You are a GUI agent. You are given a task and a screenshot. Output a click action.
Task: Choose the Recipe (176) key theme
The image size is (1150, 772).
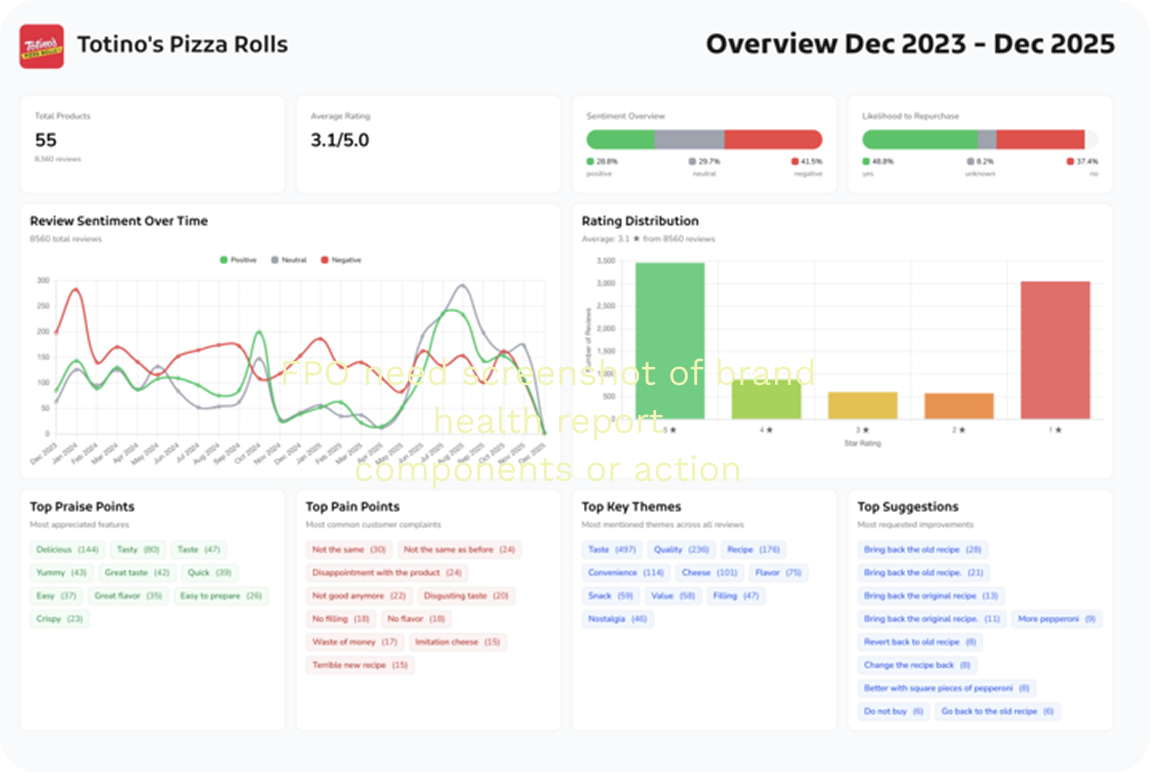[x=754, y=550]
